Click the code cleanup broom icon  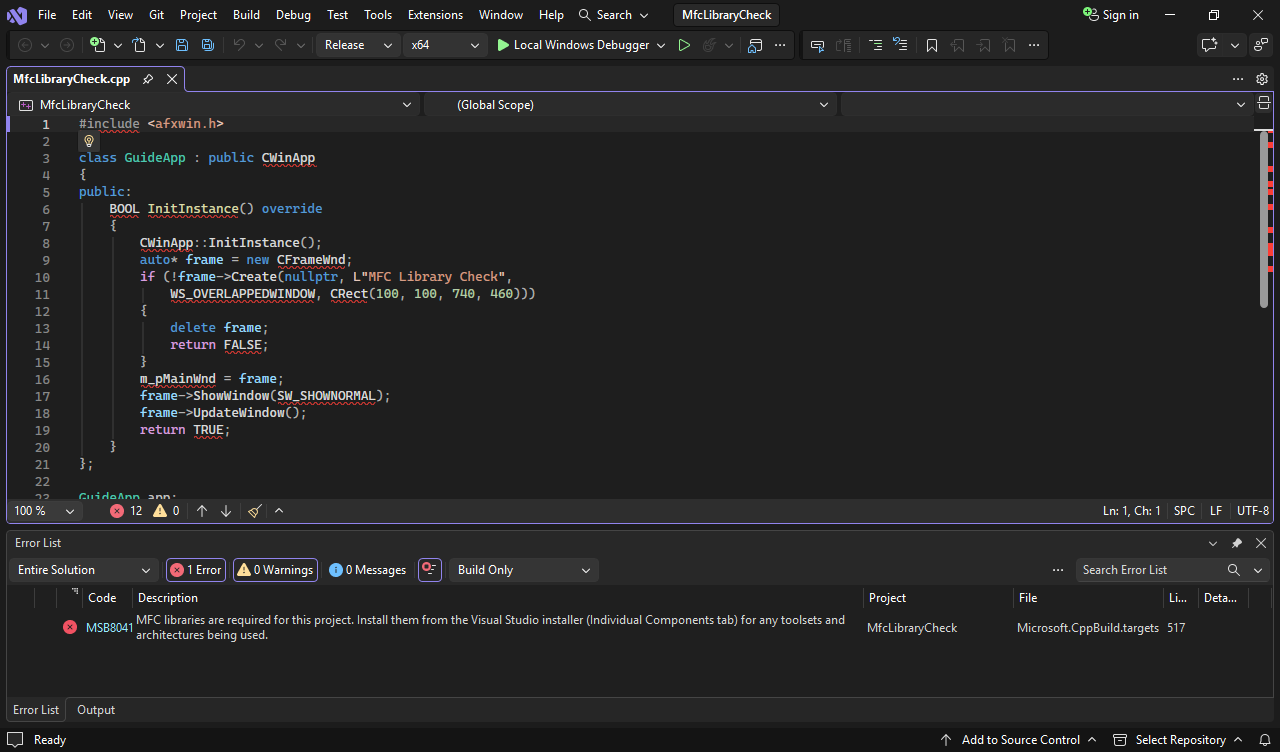click(254, 511)
